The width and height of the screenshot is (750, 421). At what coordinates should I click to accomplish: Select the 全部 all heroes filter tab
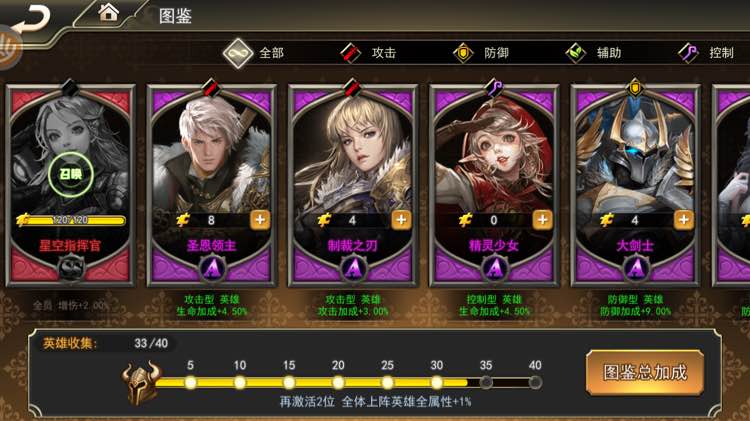tap(255, 53)
